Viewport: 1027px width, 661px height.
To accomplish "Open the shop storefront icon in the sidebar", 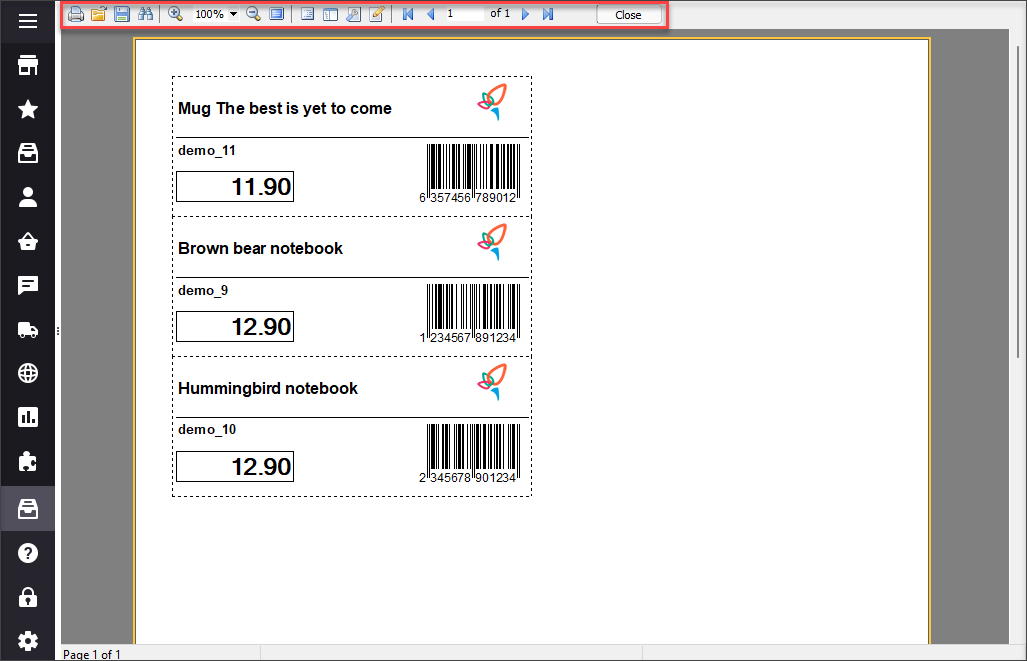I will pos(28,66).
